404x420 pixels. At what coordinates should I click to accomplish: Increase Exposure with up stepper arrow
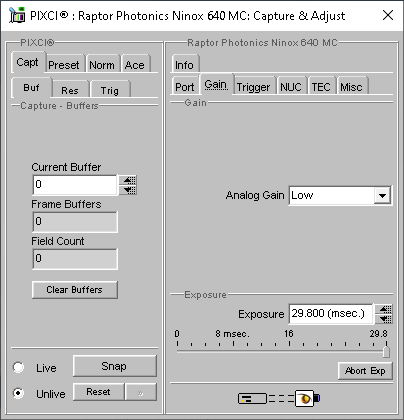pyautogui.click(x=384, y=309)
